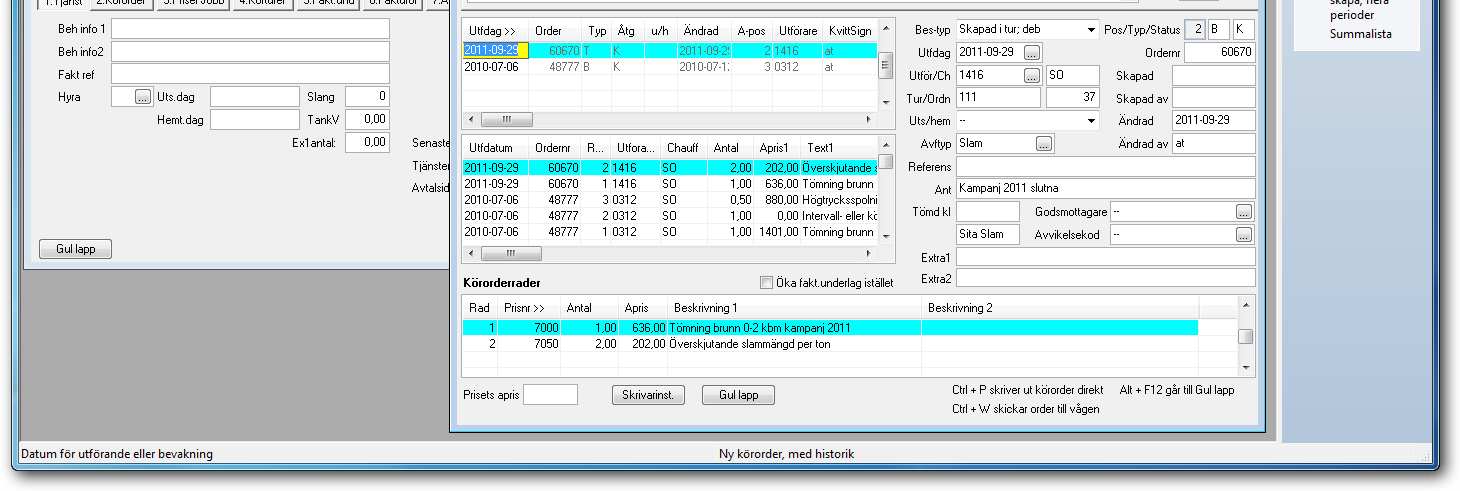Click Gul lapp below the Hyra form
The image size is (1460, 491).
tap(76, 248)
